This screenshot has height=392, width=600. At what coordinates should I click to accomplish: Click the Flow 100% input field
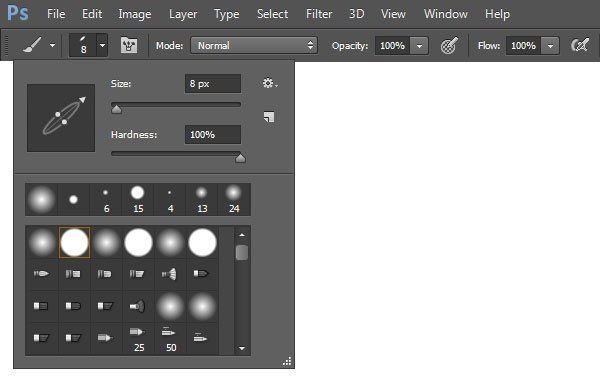(x=523, y=46)
